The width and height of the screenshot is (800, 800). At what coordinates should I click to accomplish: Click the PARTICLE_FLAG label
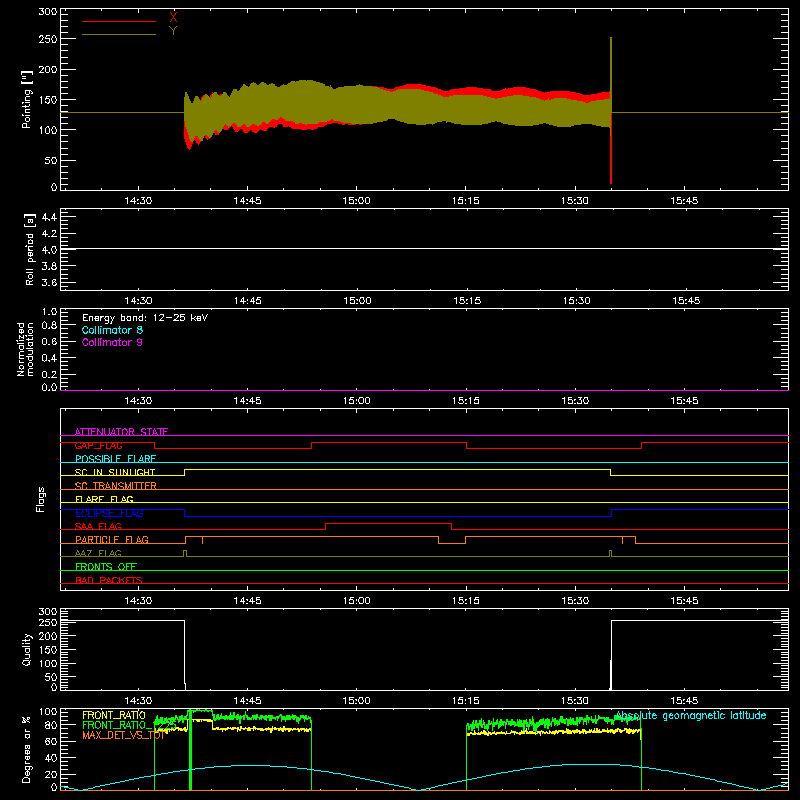point(112,539)
